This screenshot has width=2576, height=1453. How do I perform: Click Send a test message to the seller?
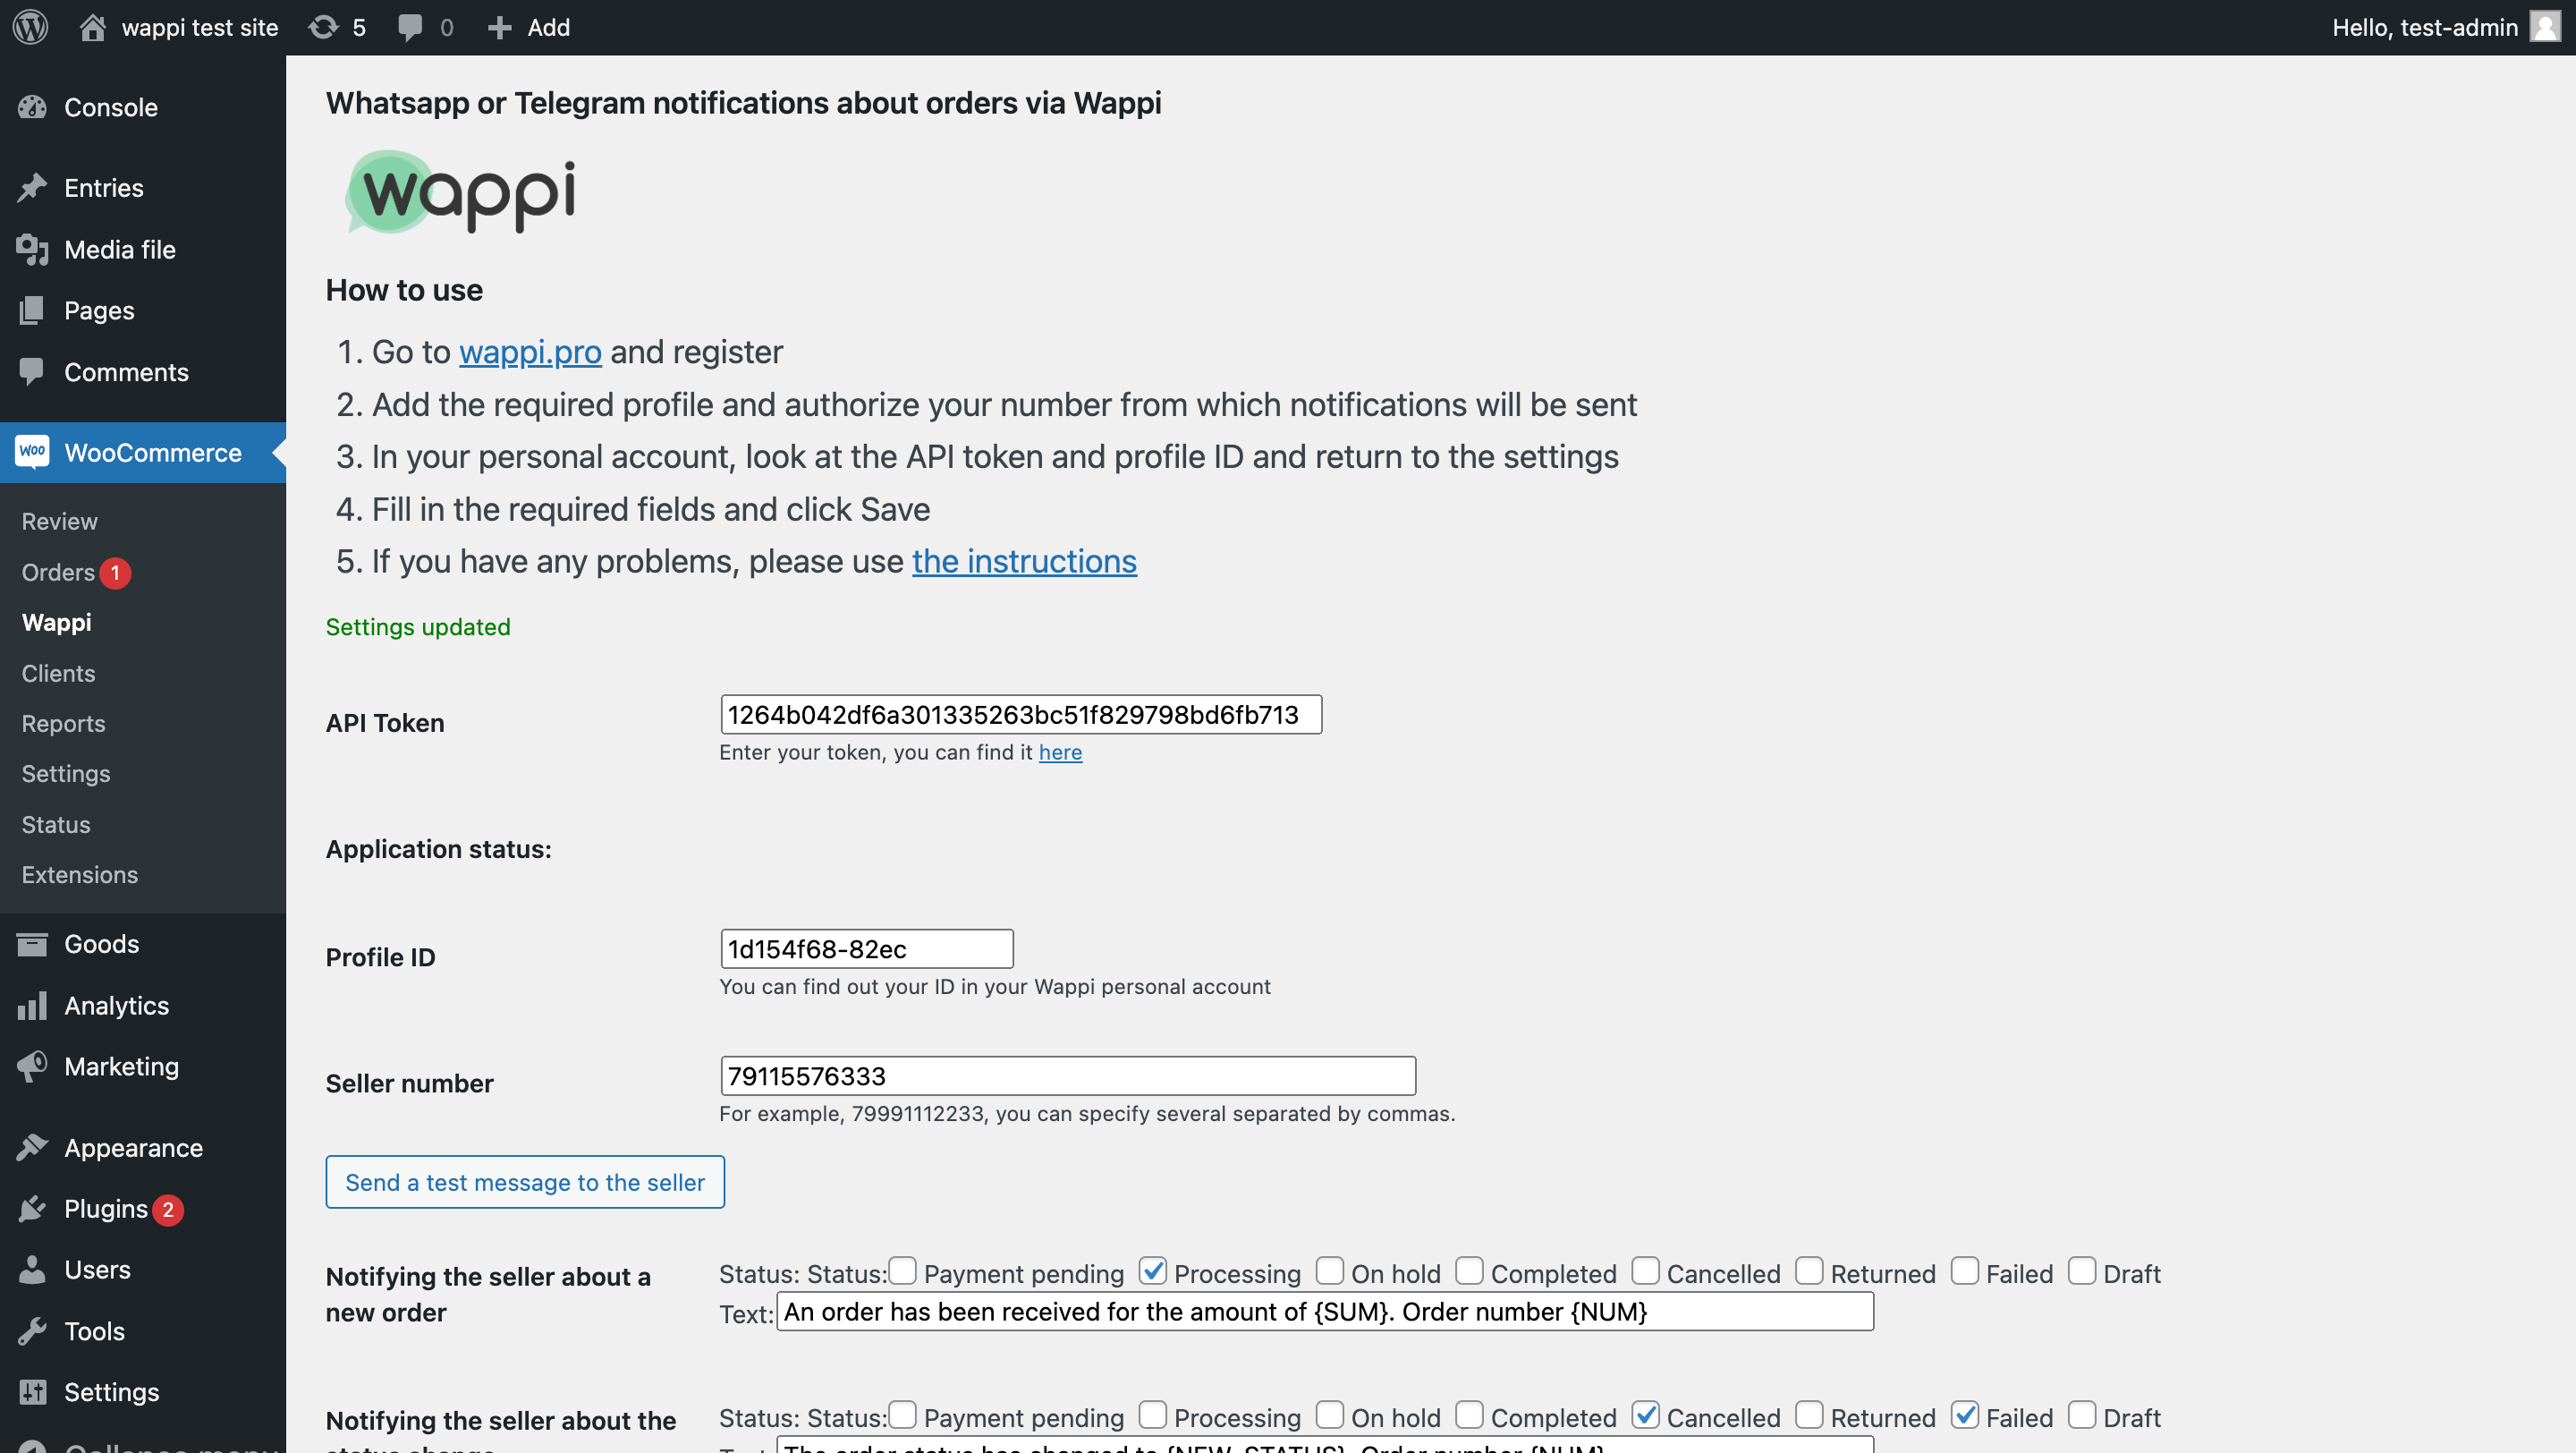coord(523,1182)
